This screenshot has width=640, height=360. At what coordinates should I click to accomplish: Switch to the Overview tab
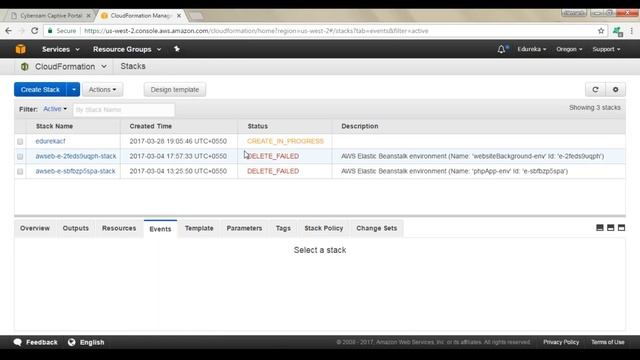point(35,228)
